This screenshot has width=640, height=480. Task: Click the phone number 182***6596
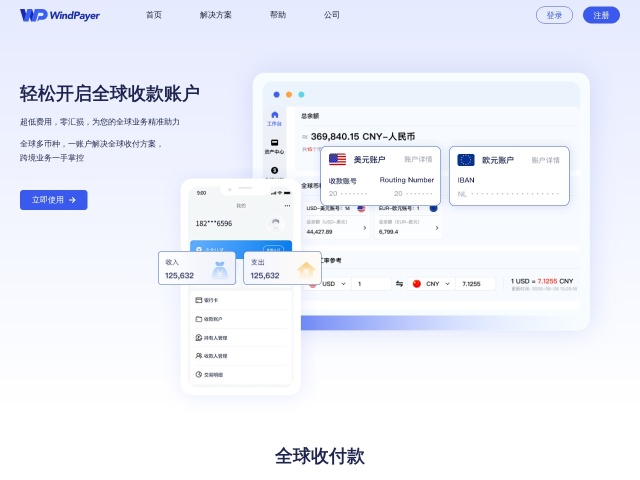tap(214, 224)
